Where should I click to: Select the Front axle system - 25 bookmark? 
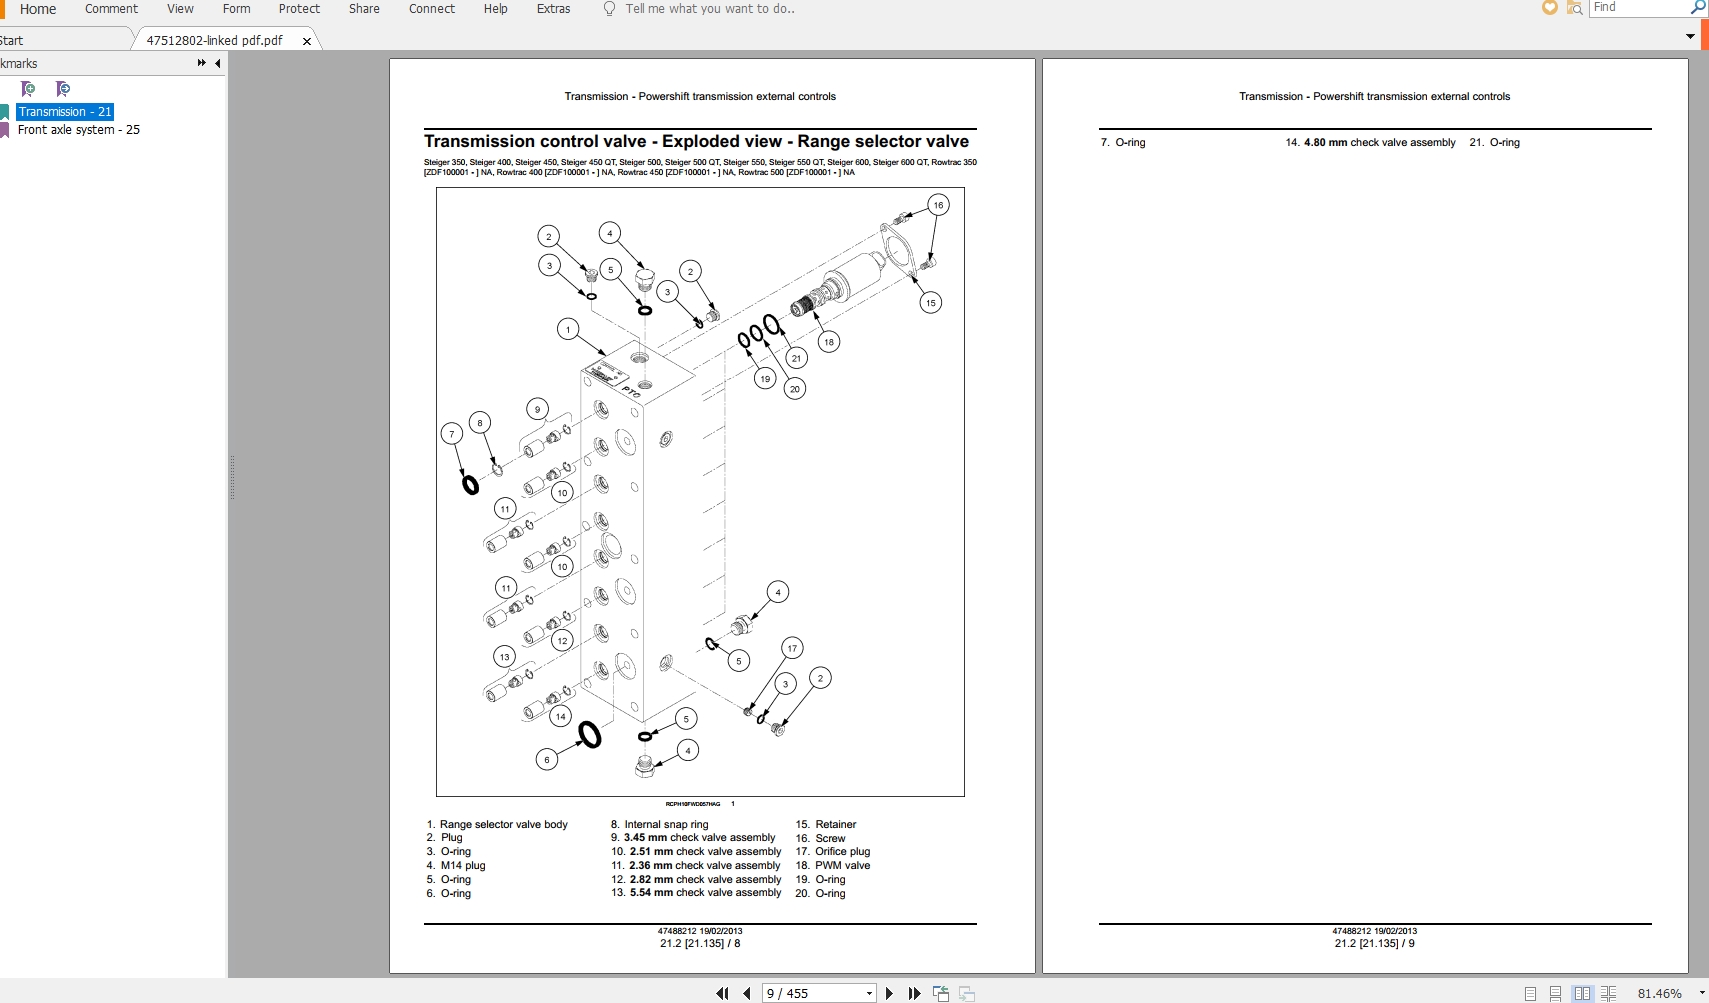(x=79, y=130)
